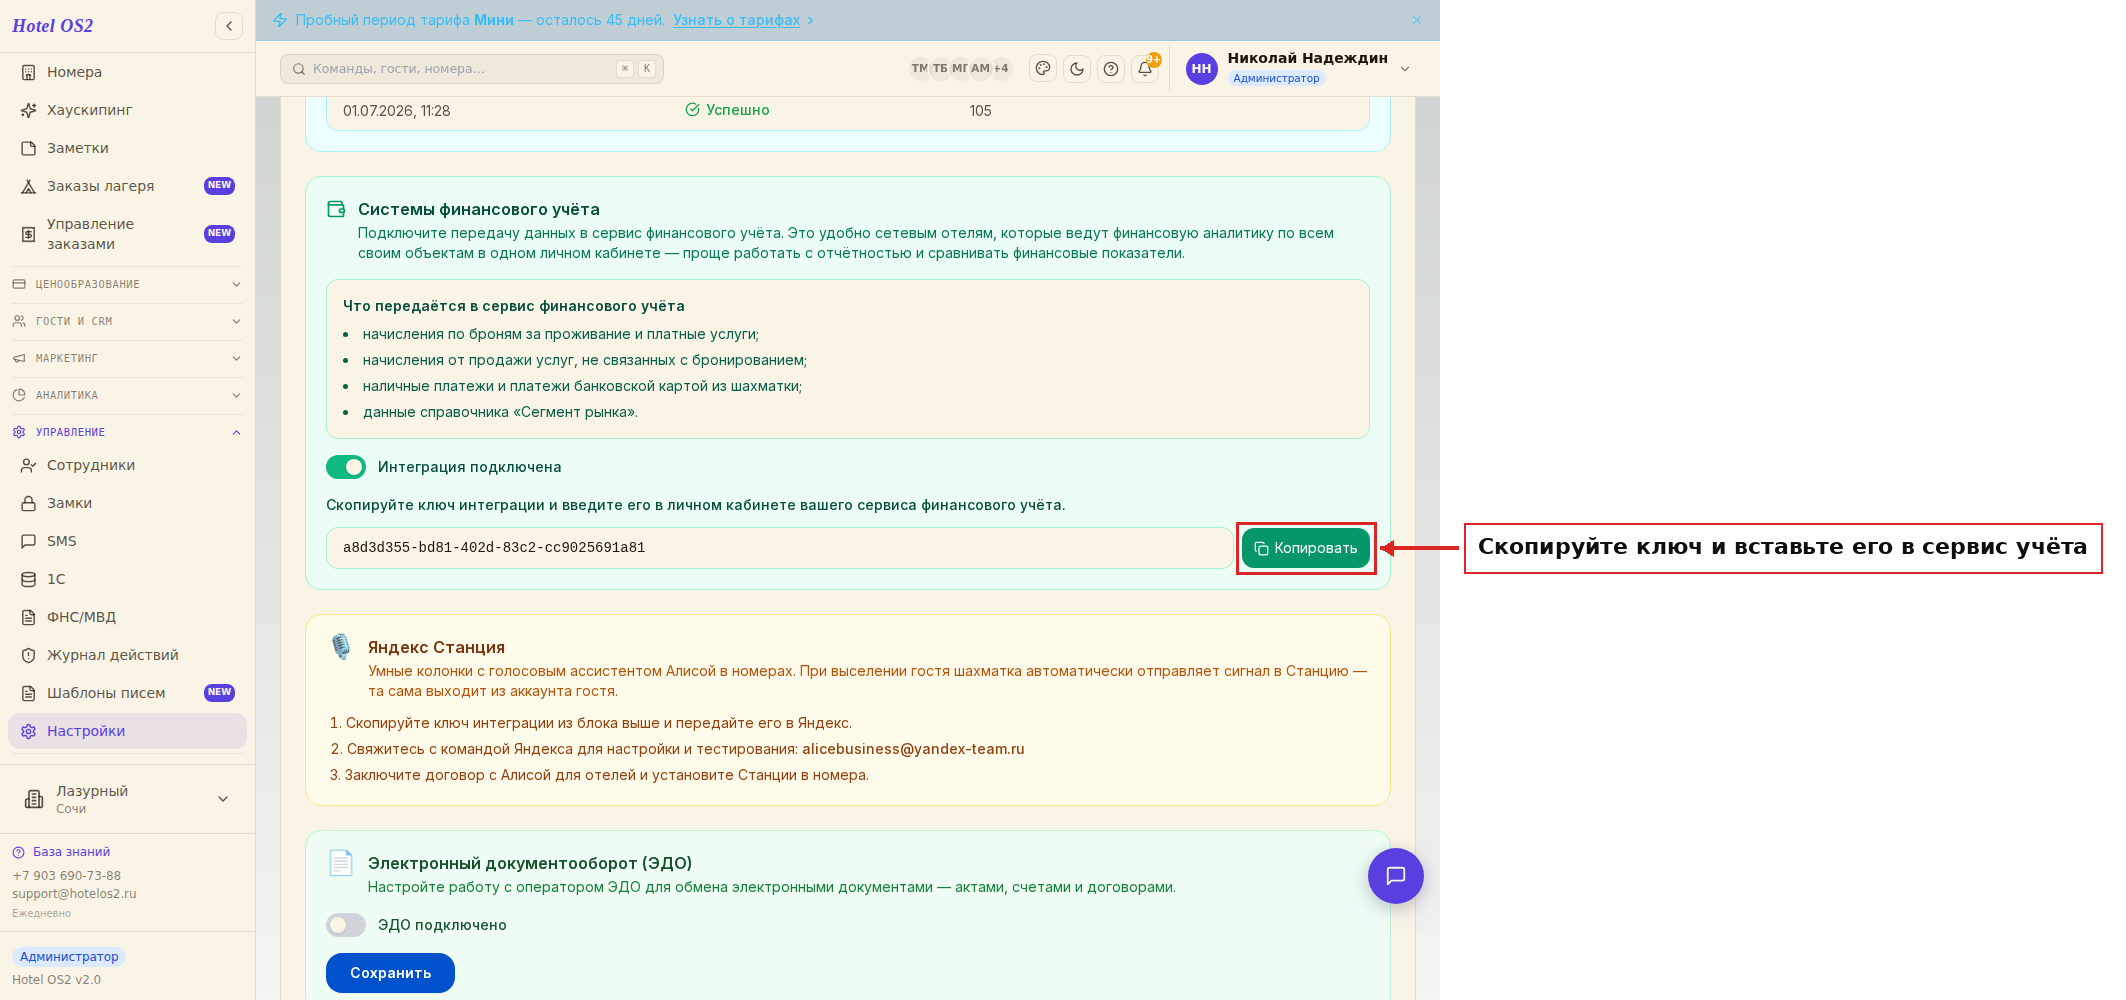Open the chat support bubble
The image size is (2126, 1000).
1395,876
